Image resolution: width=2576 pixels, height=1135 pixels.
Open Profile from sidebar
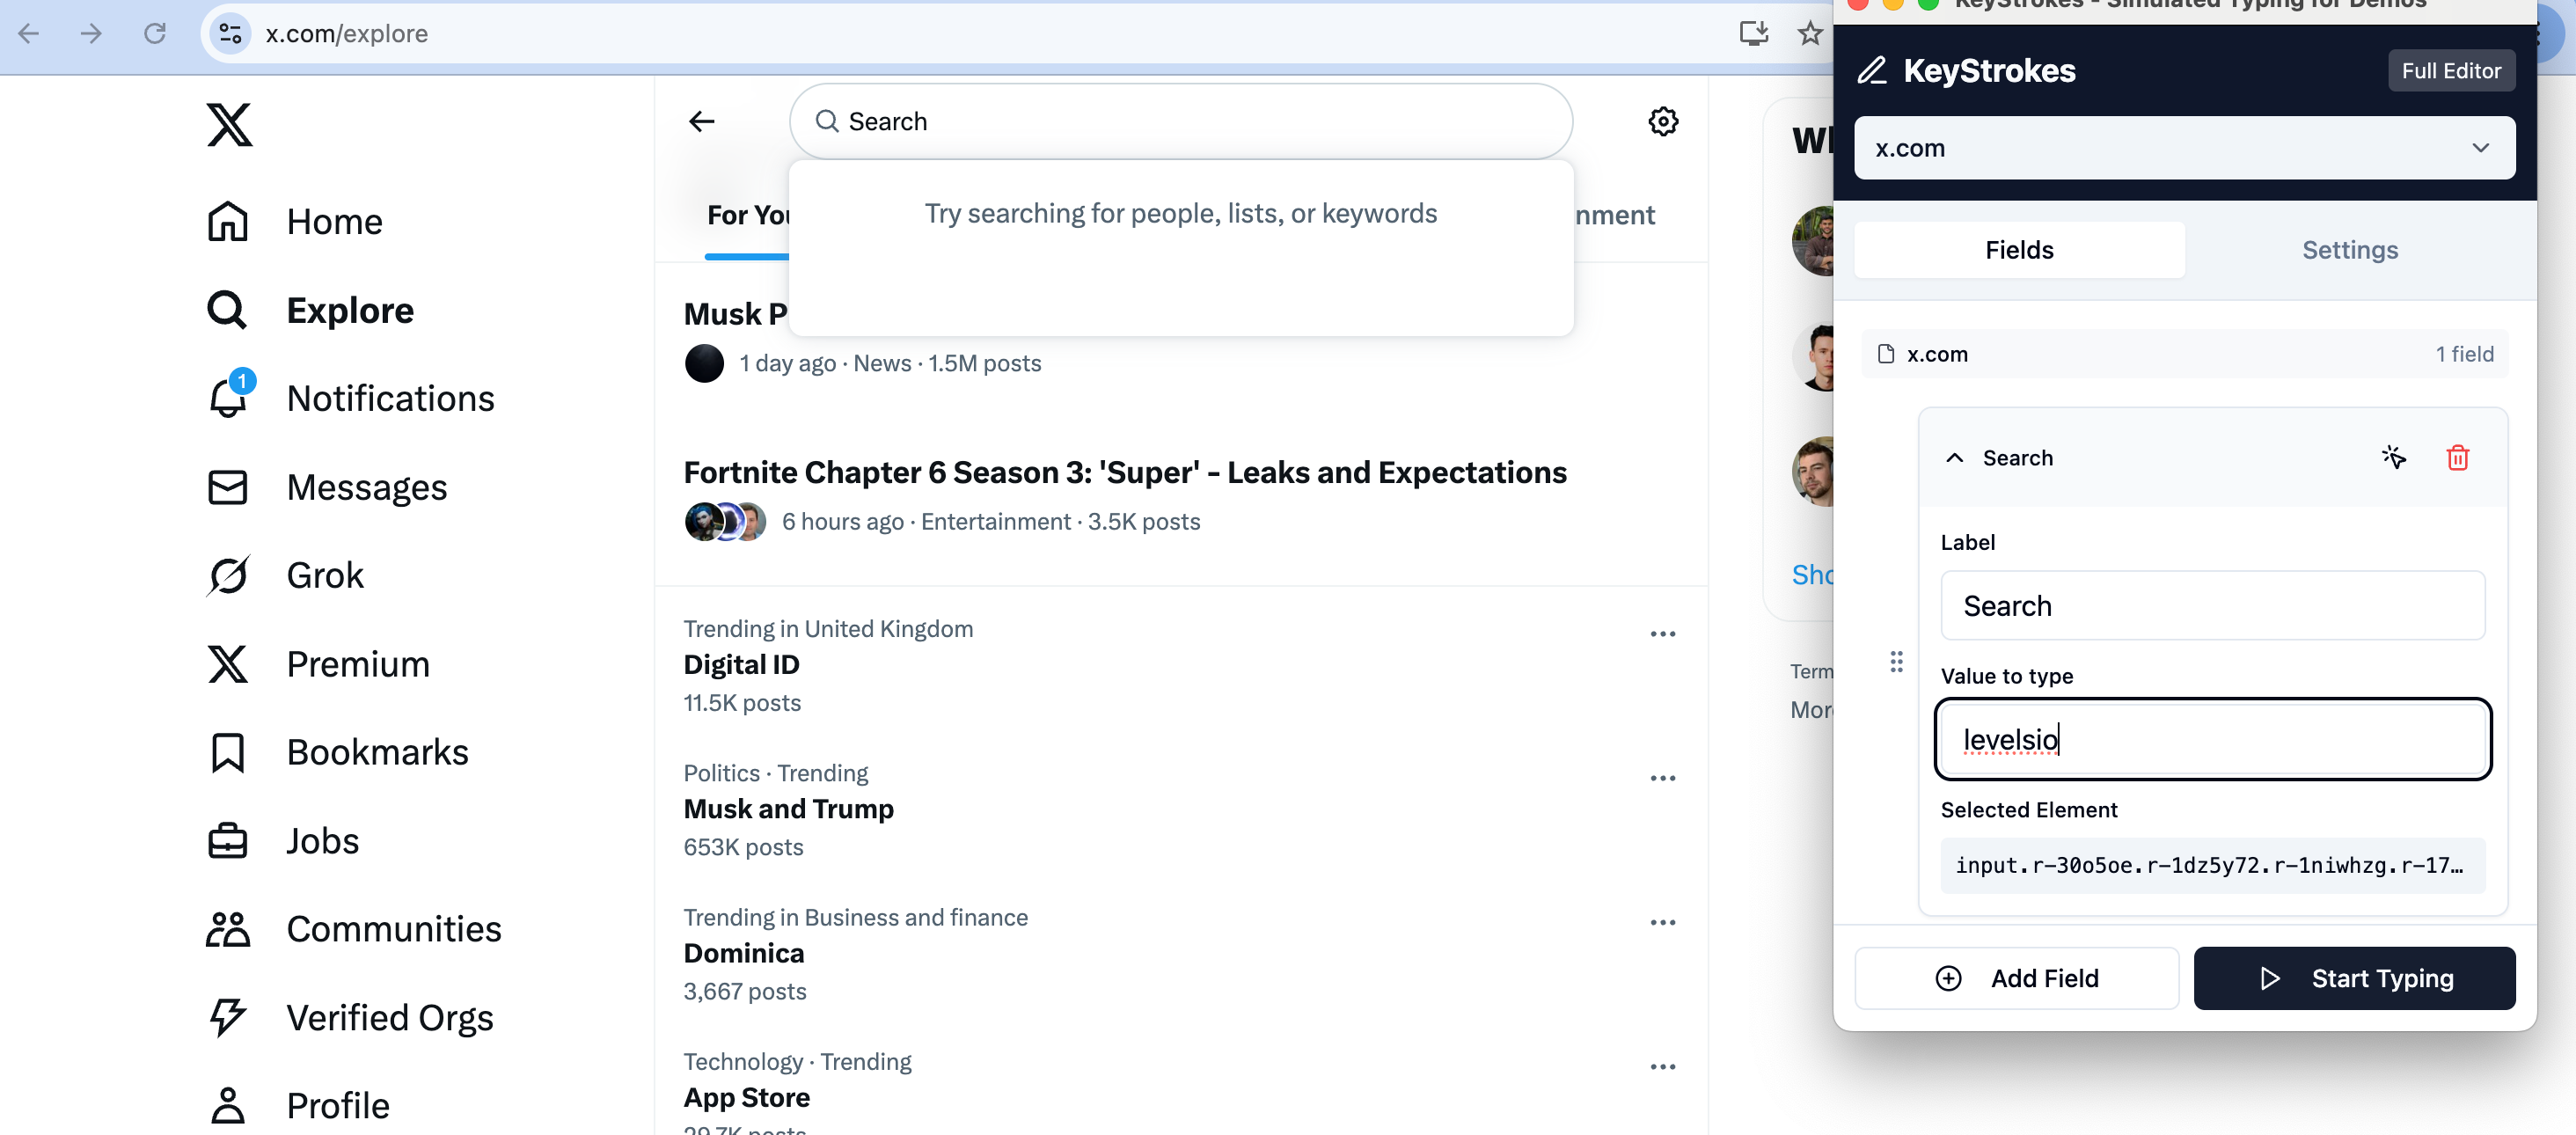pyautogui.click(x=297, y=1105)
